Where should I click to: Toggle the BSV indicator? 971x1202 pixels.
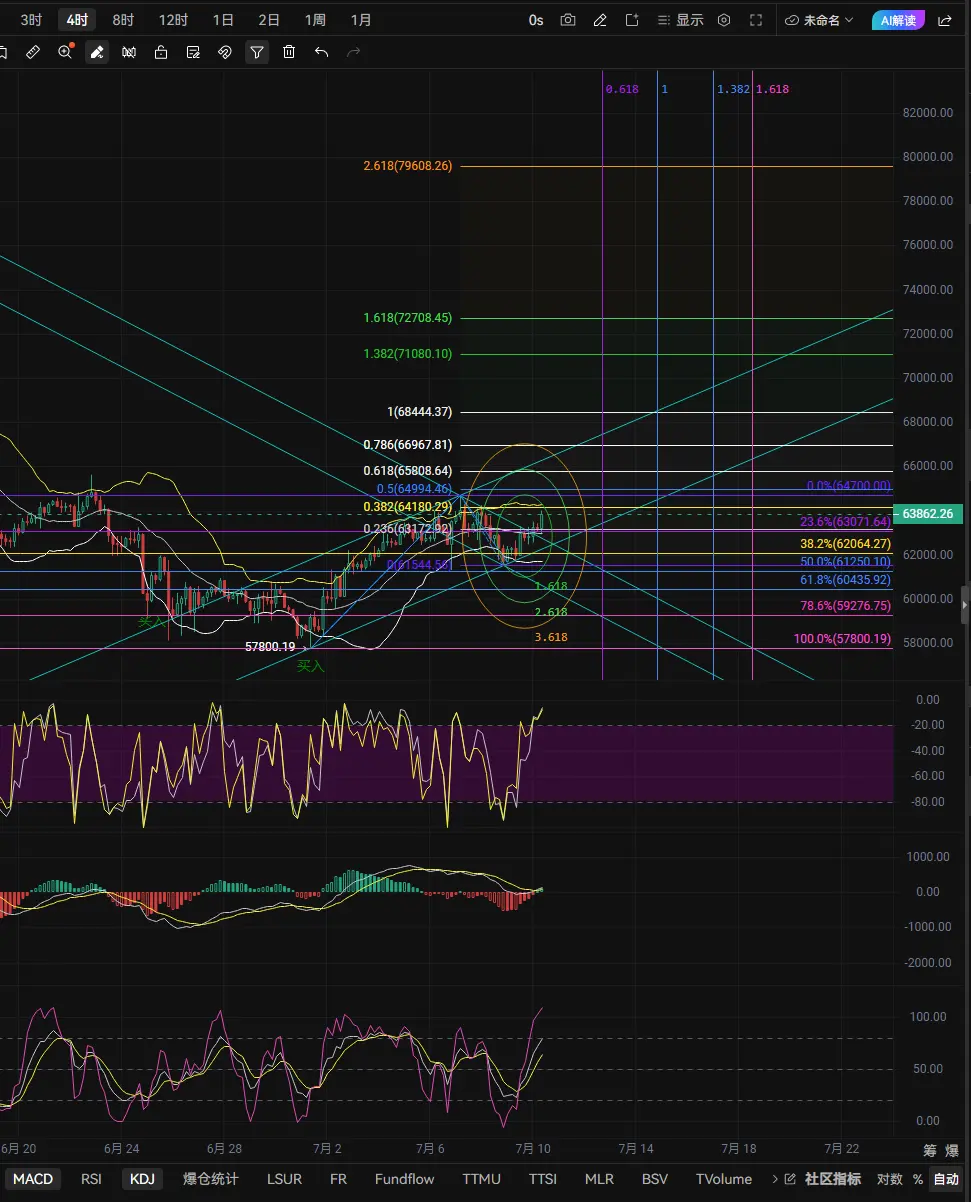(655, 1179)
